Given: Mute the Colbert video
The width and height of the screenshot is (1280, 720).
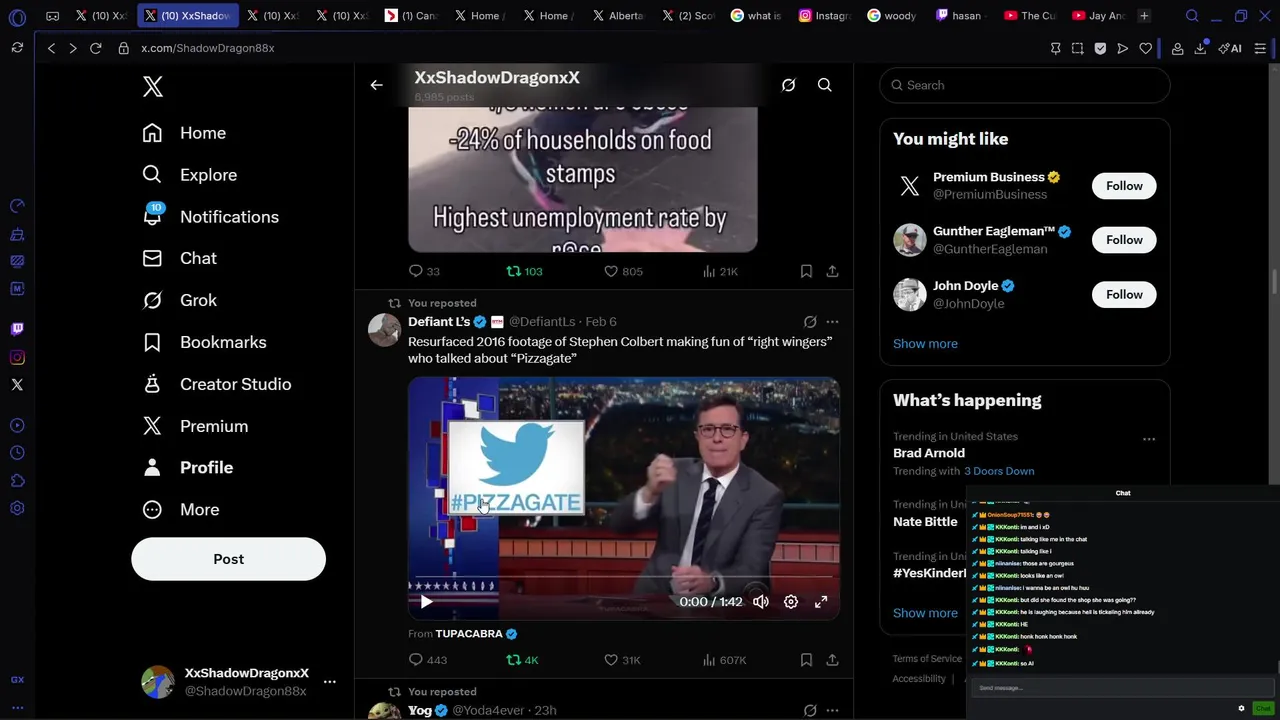Looking at the screenshot, I should 761,602.
